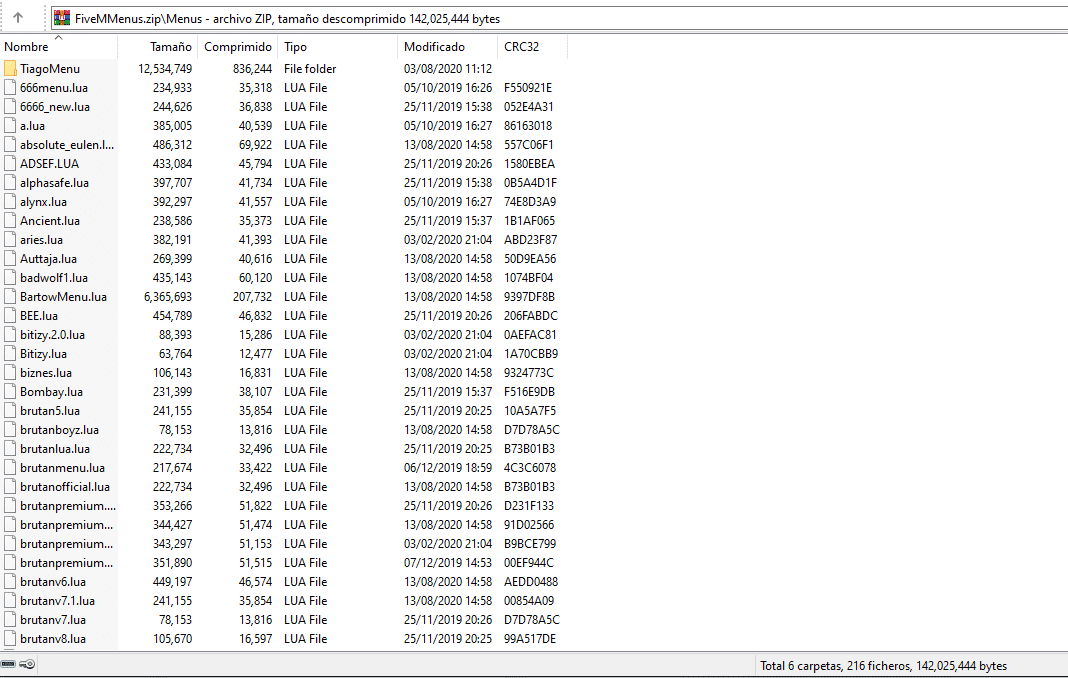Click file icon of BEE.lua
Image resolution: width=1068 pixels, height=678 pixels.
pyautogui.click(x=10, y=316)
